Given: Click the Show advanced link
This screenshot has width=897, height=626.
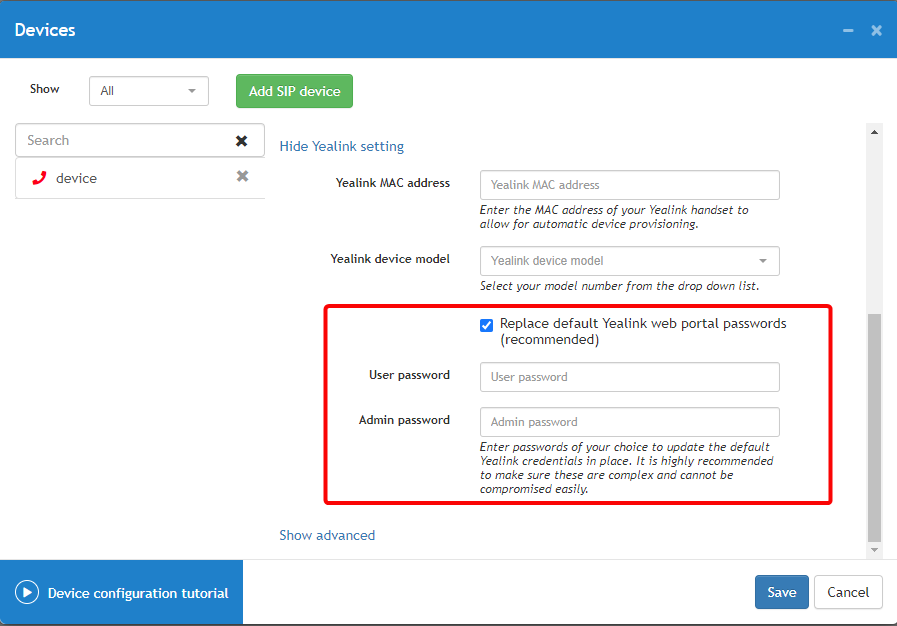Looking at the screenshot, I should 327,536.
